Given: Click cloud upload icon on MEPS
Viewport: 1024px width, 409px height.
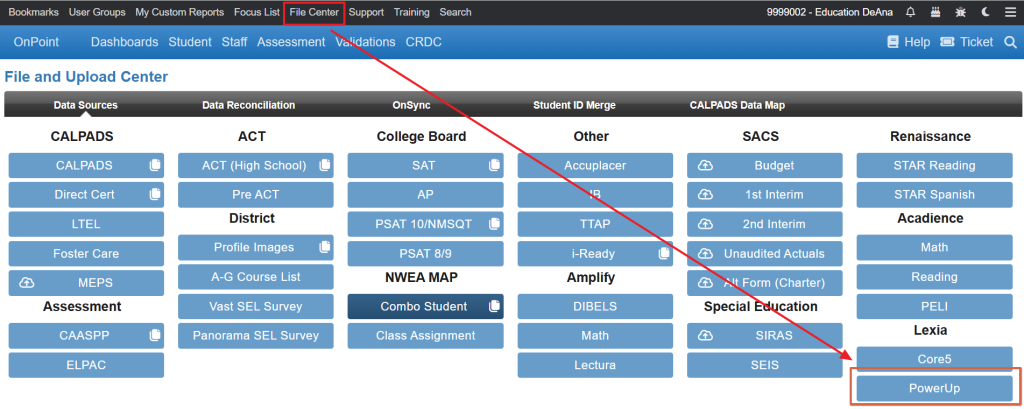Looking at the screenshot, I should (26, 284).
